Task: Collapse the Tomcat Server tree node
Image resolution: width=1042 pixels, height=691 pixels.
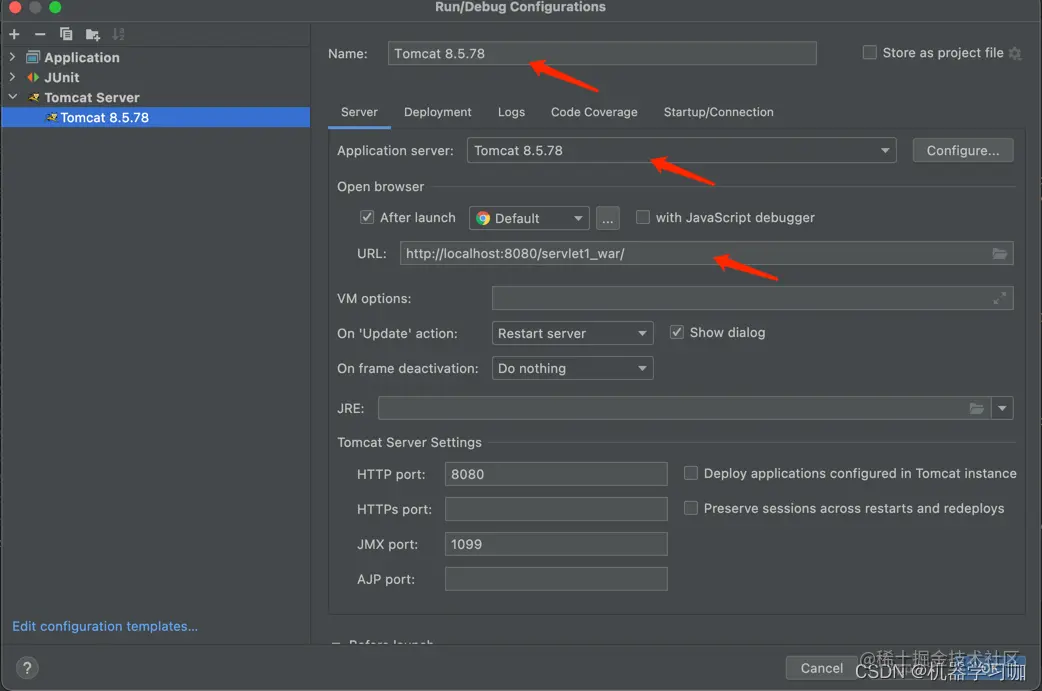Action: click(x=13, y=97)
